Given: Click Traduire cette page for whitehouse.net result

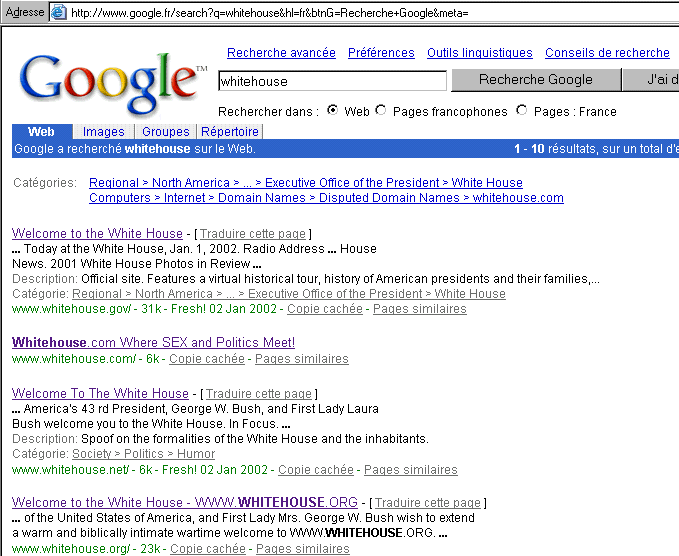Looking at the screenshot, I should pos(259,394).
